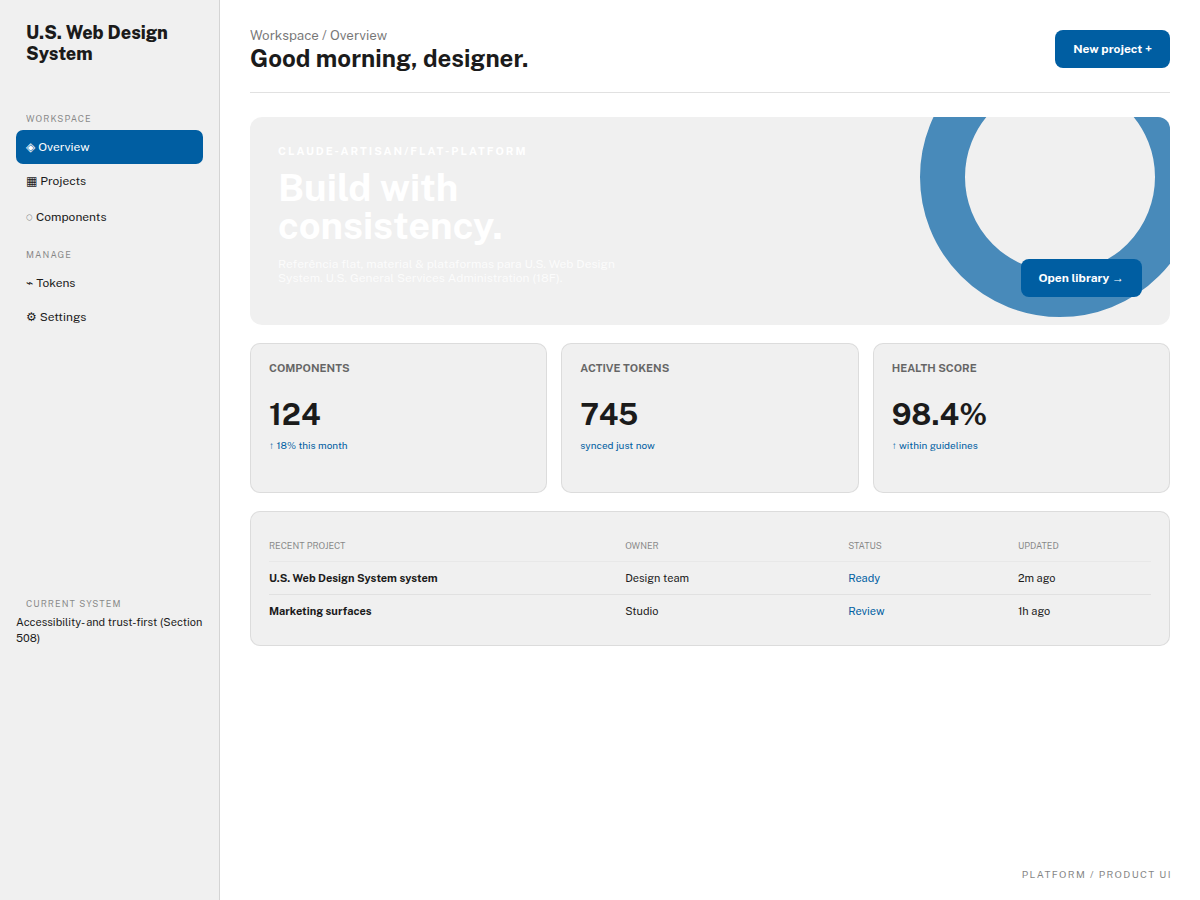The image size is (1200, 900).
Task: Click the Owner column header
Action: point(642,546)
